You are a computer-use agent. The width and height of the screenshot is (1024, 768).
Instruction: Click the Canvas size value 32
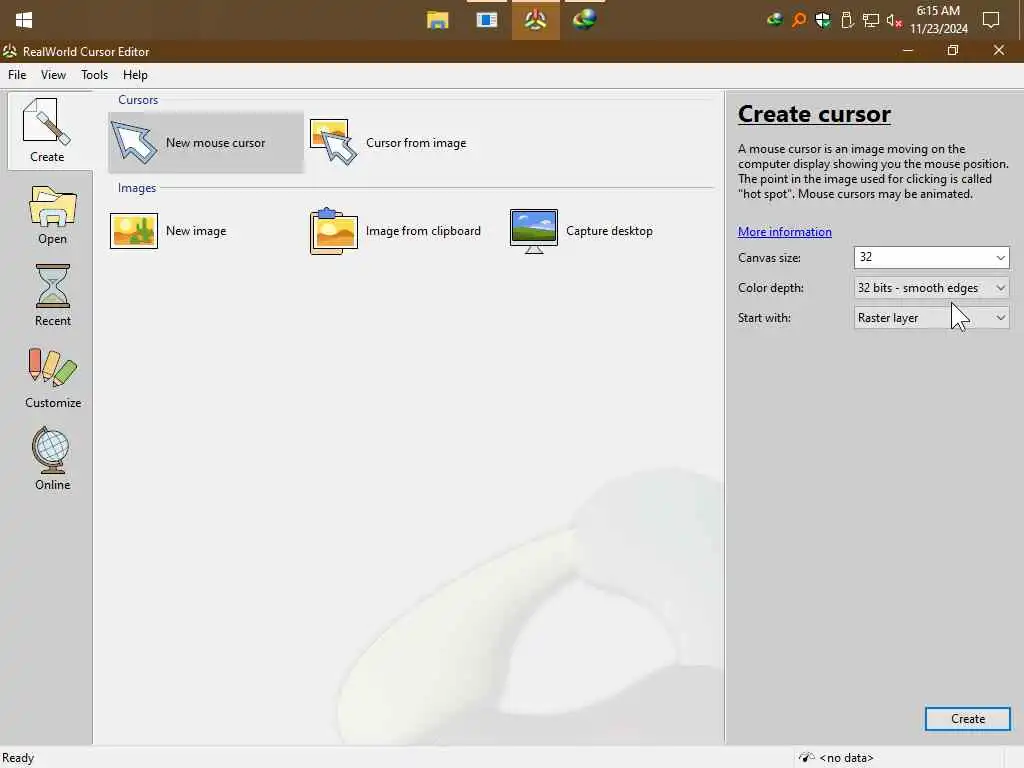865,257
